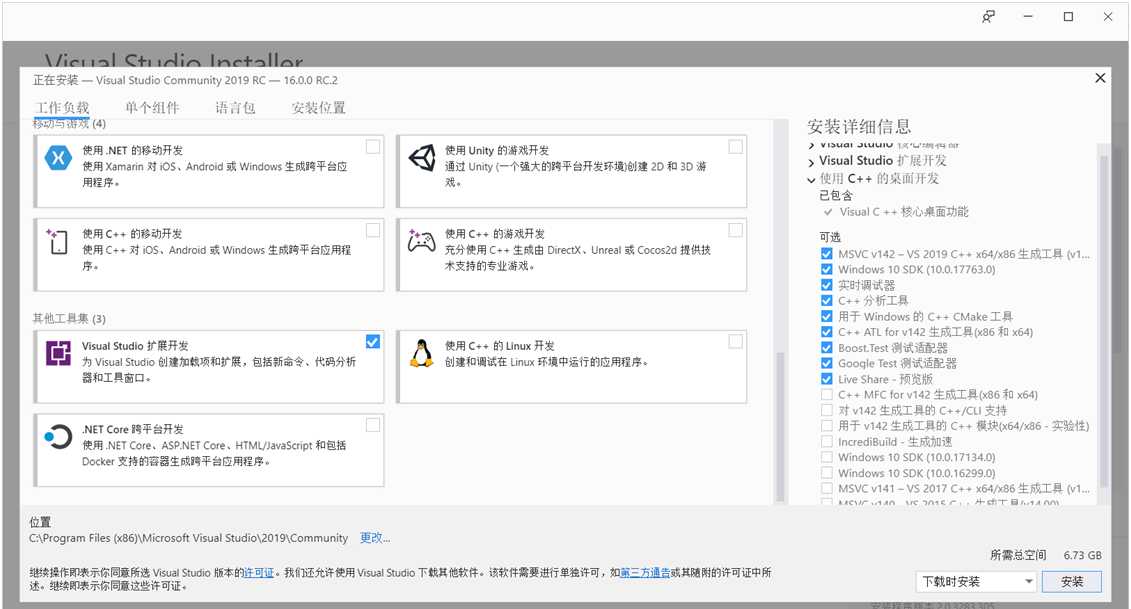
Task: Minimize the Visual Studio Installer window
Action: [1029, 17]
